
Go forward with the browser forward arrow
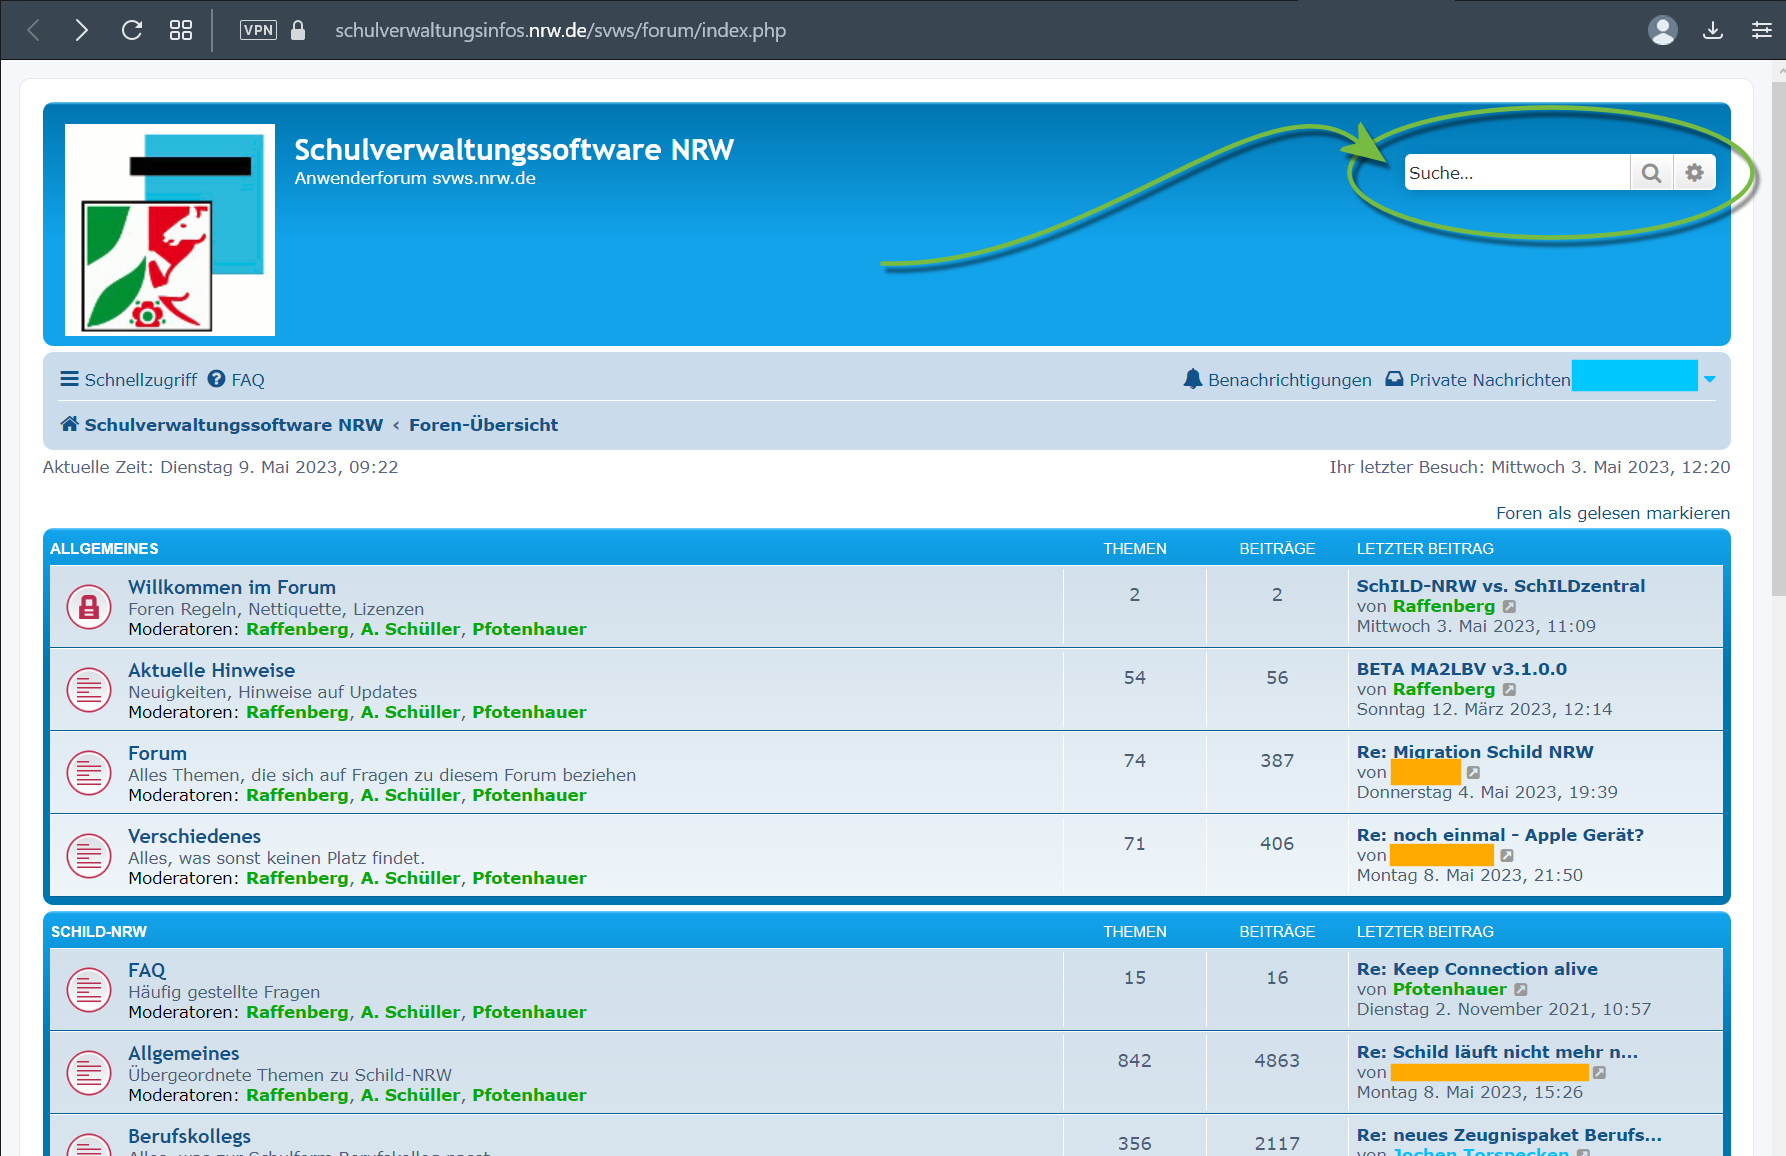(x=82, y=30)
